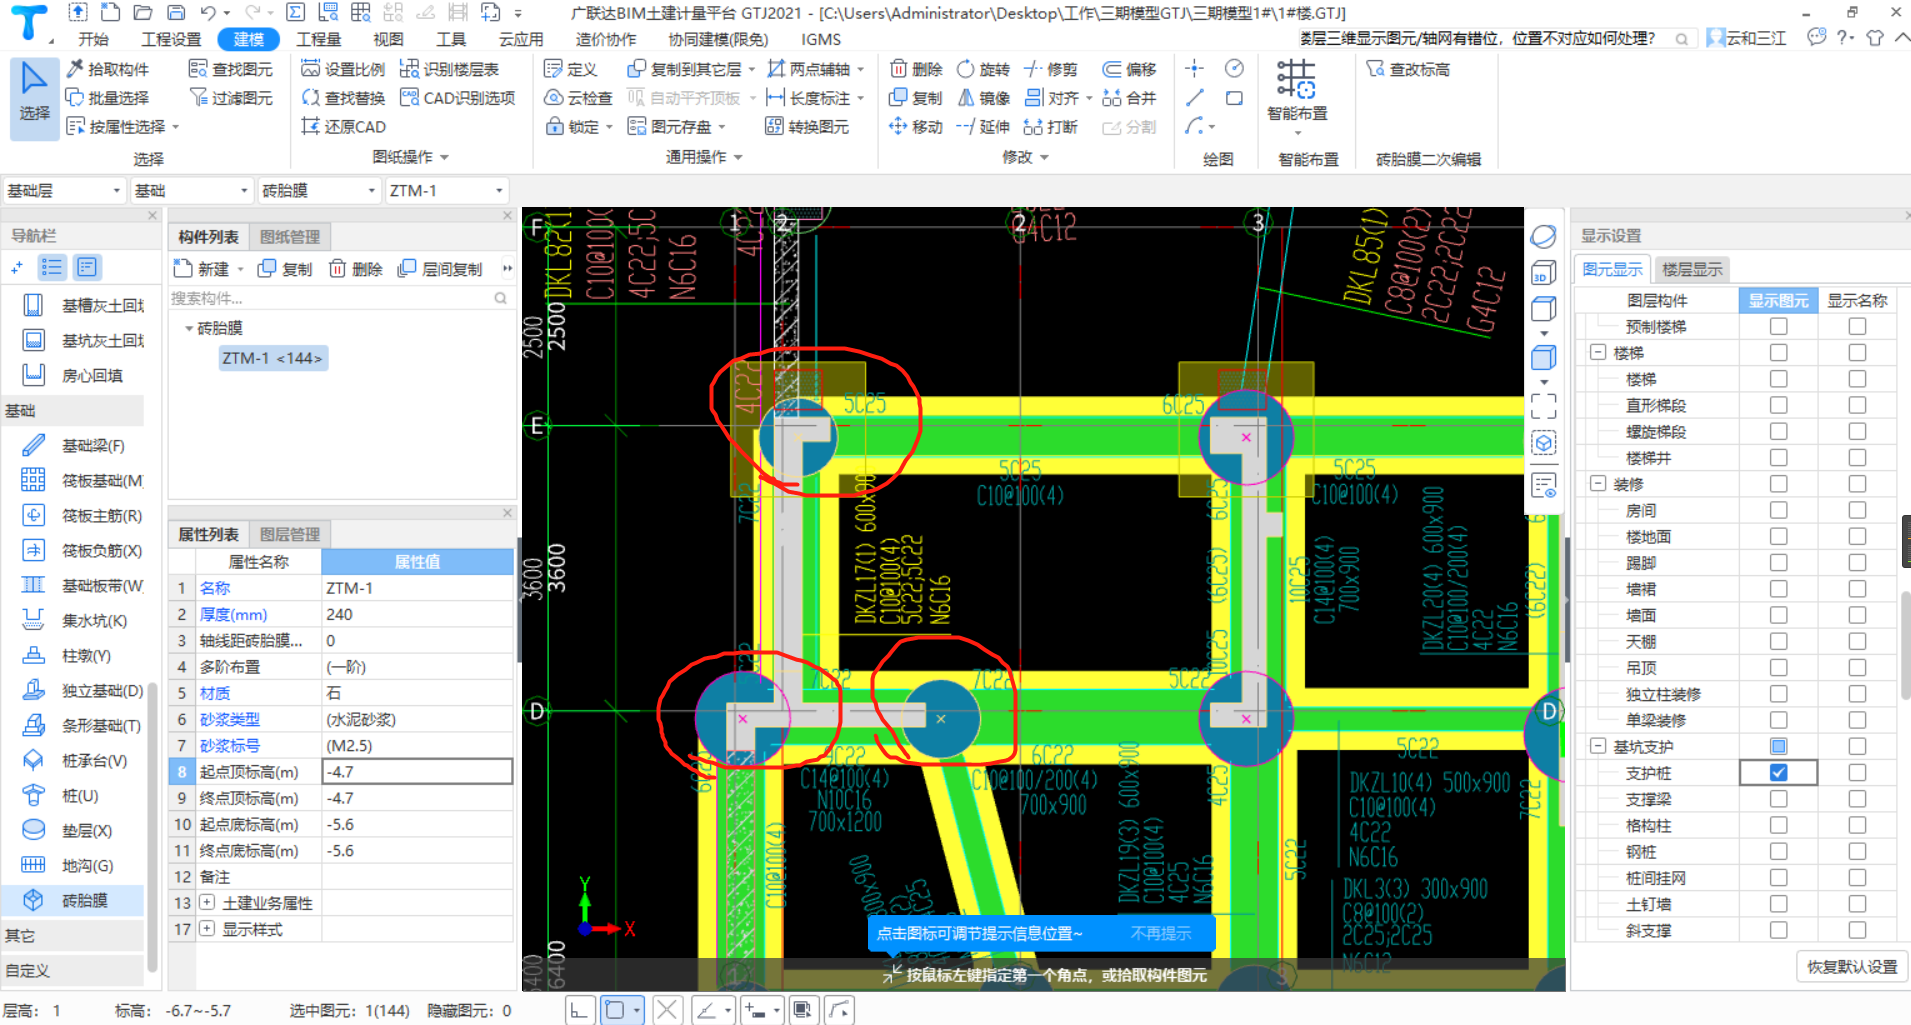
Task: Click the 搜索构件 search field
Action: click(x=339, y=298)
